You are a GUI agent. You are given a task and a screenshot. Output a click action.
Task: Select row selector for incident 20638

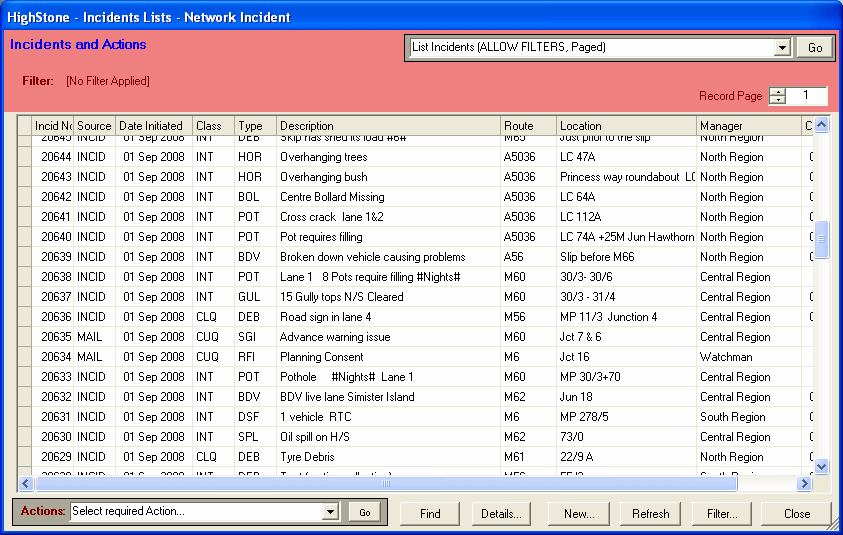25,277
